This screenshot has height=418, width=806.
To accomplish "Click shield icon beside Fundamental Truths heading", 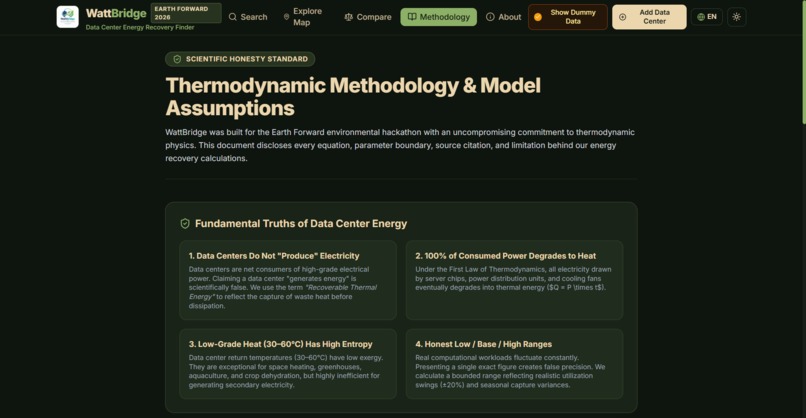I will pos(185,224).
